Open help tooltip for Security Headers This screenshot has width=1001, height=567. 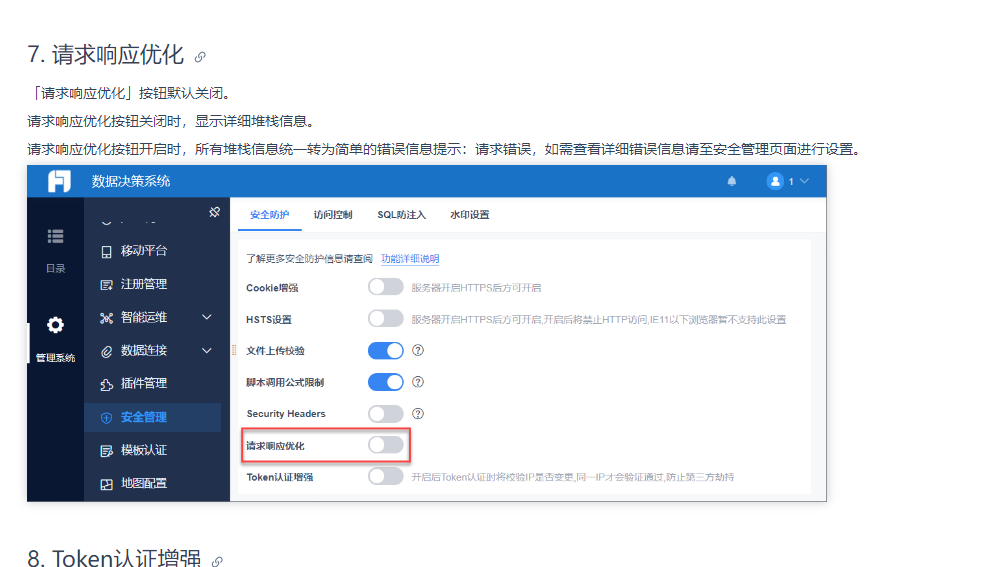click(x=418, y=414)
